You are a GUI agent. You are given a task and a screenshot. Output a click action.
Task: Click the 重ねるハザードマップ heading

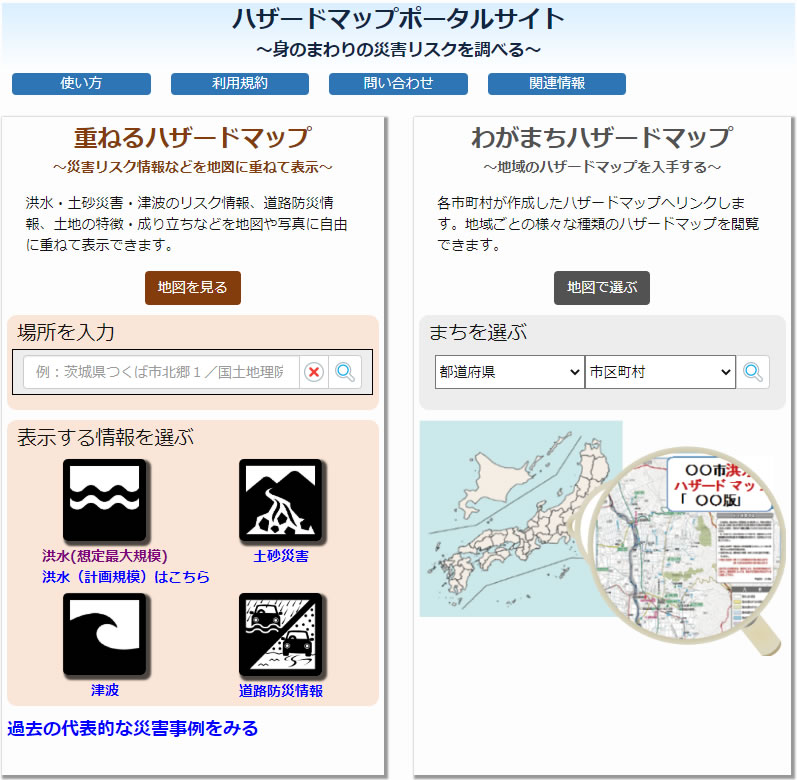193,138
